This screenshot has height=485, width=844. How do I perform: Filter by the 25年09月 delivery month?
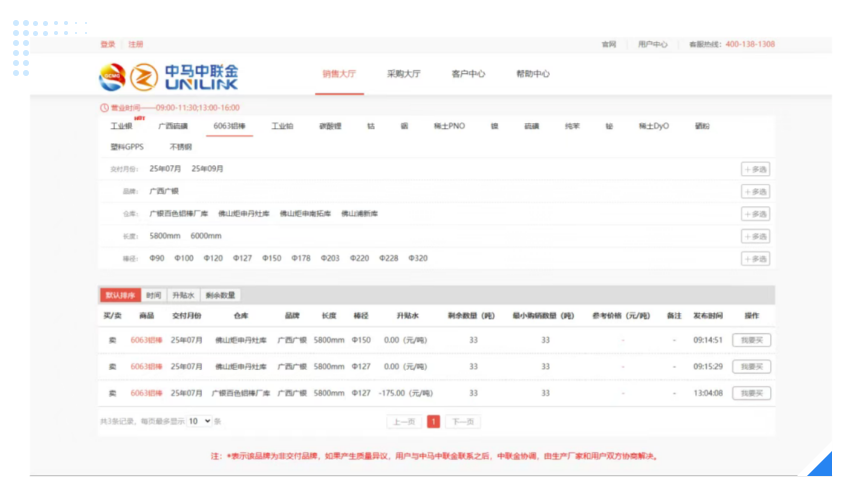click(x=208, y=169)
